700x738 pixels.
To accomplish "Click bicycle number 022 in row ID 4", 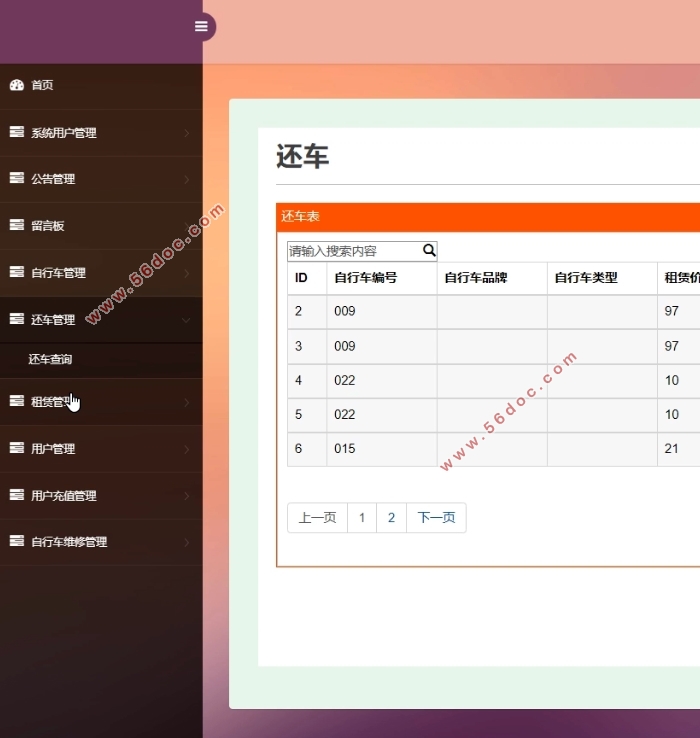I will pos(345,380).
